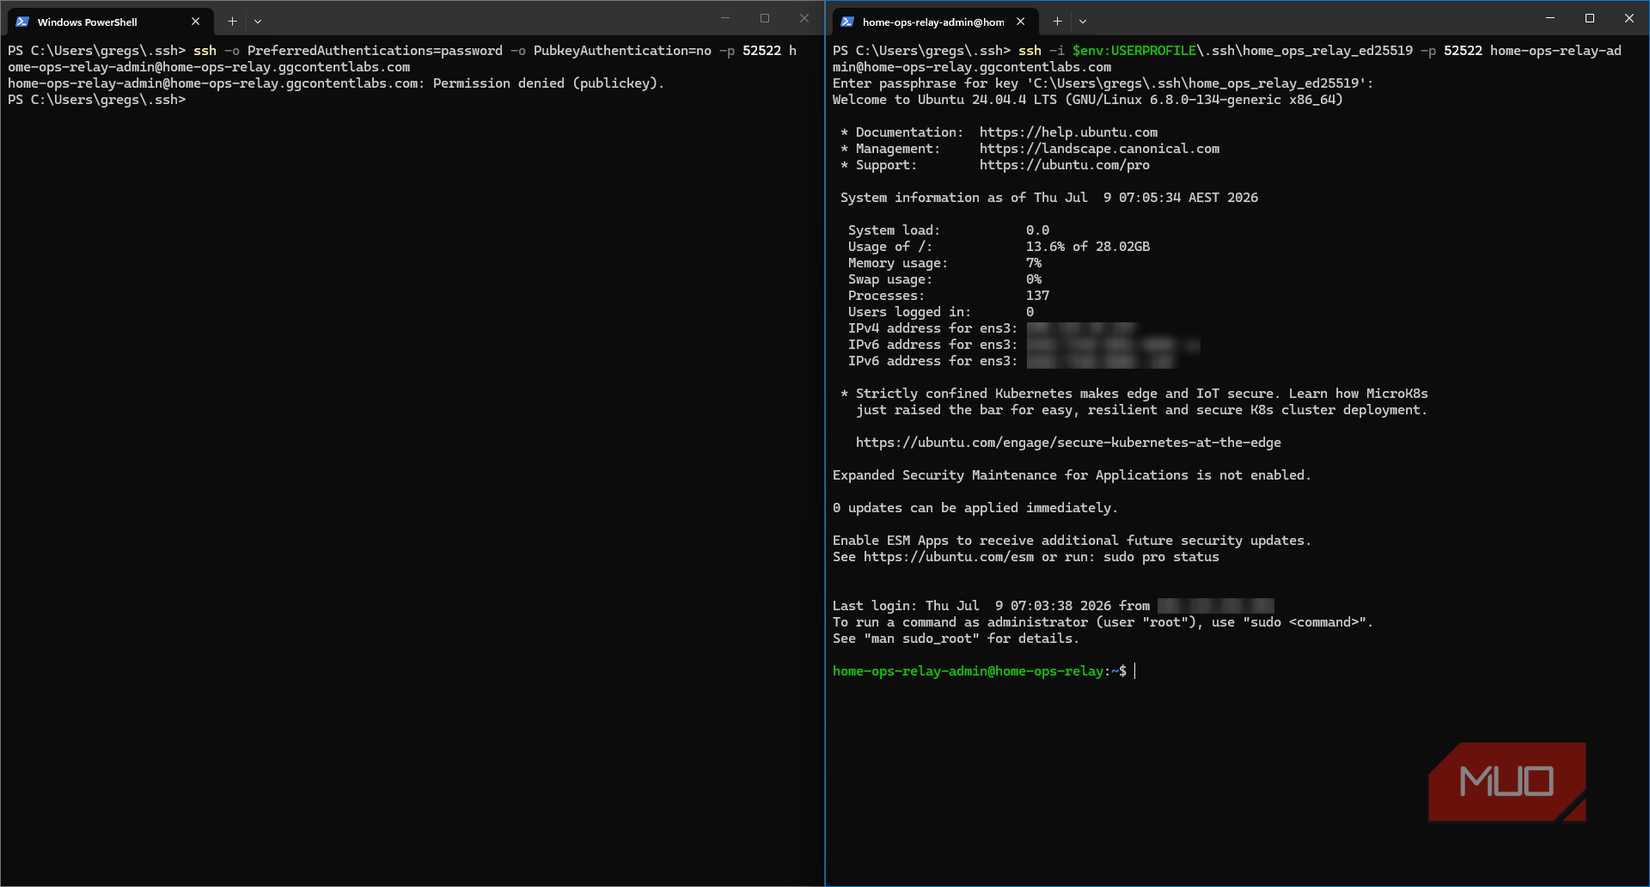This screenshot has width=1650, height=887.
Task: Click the PowerShell icon on the right tab
Action: 847,21
